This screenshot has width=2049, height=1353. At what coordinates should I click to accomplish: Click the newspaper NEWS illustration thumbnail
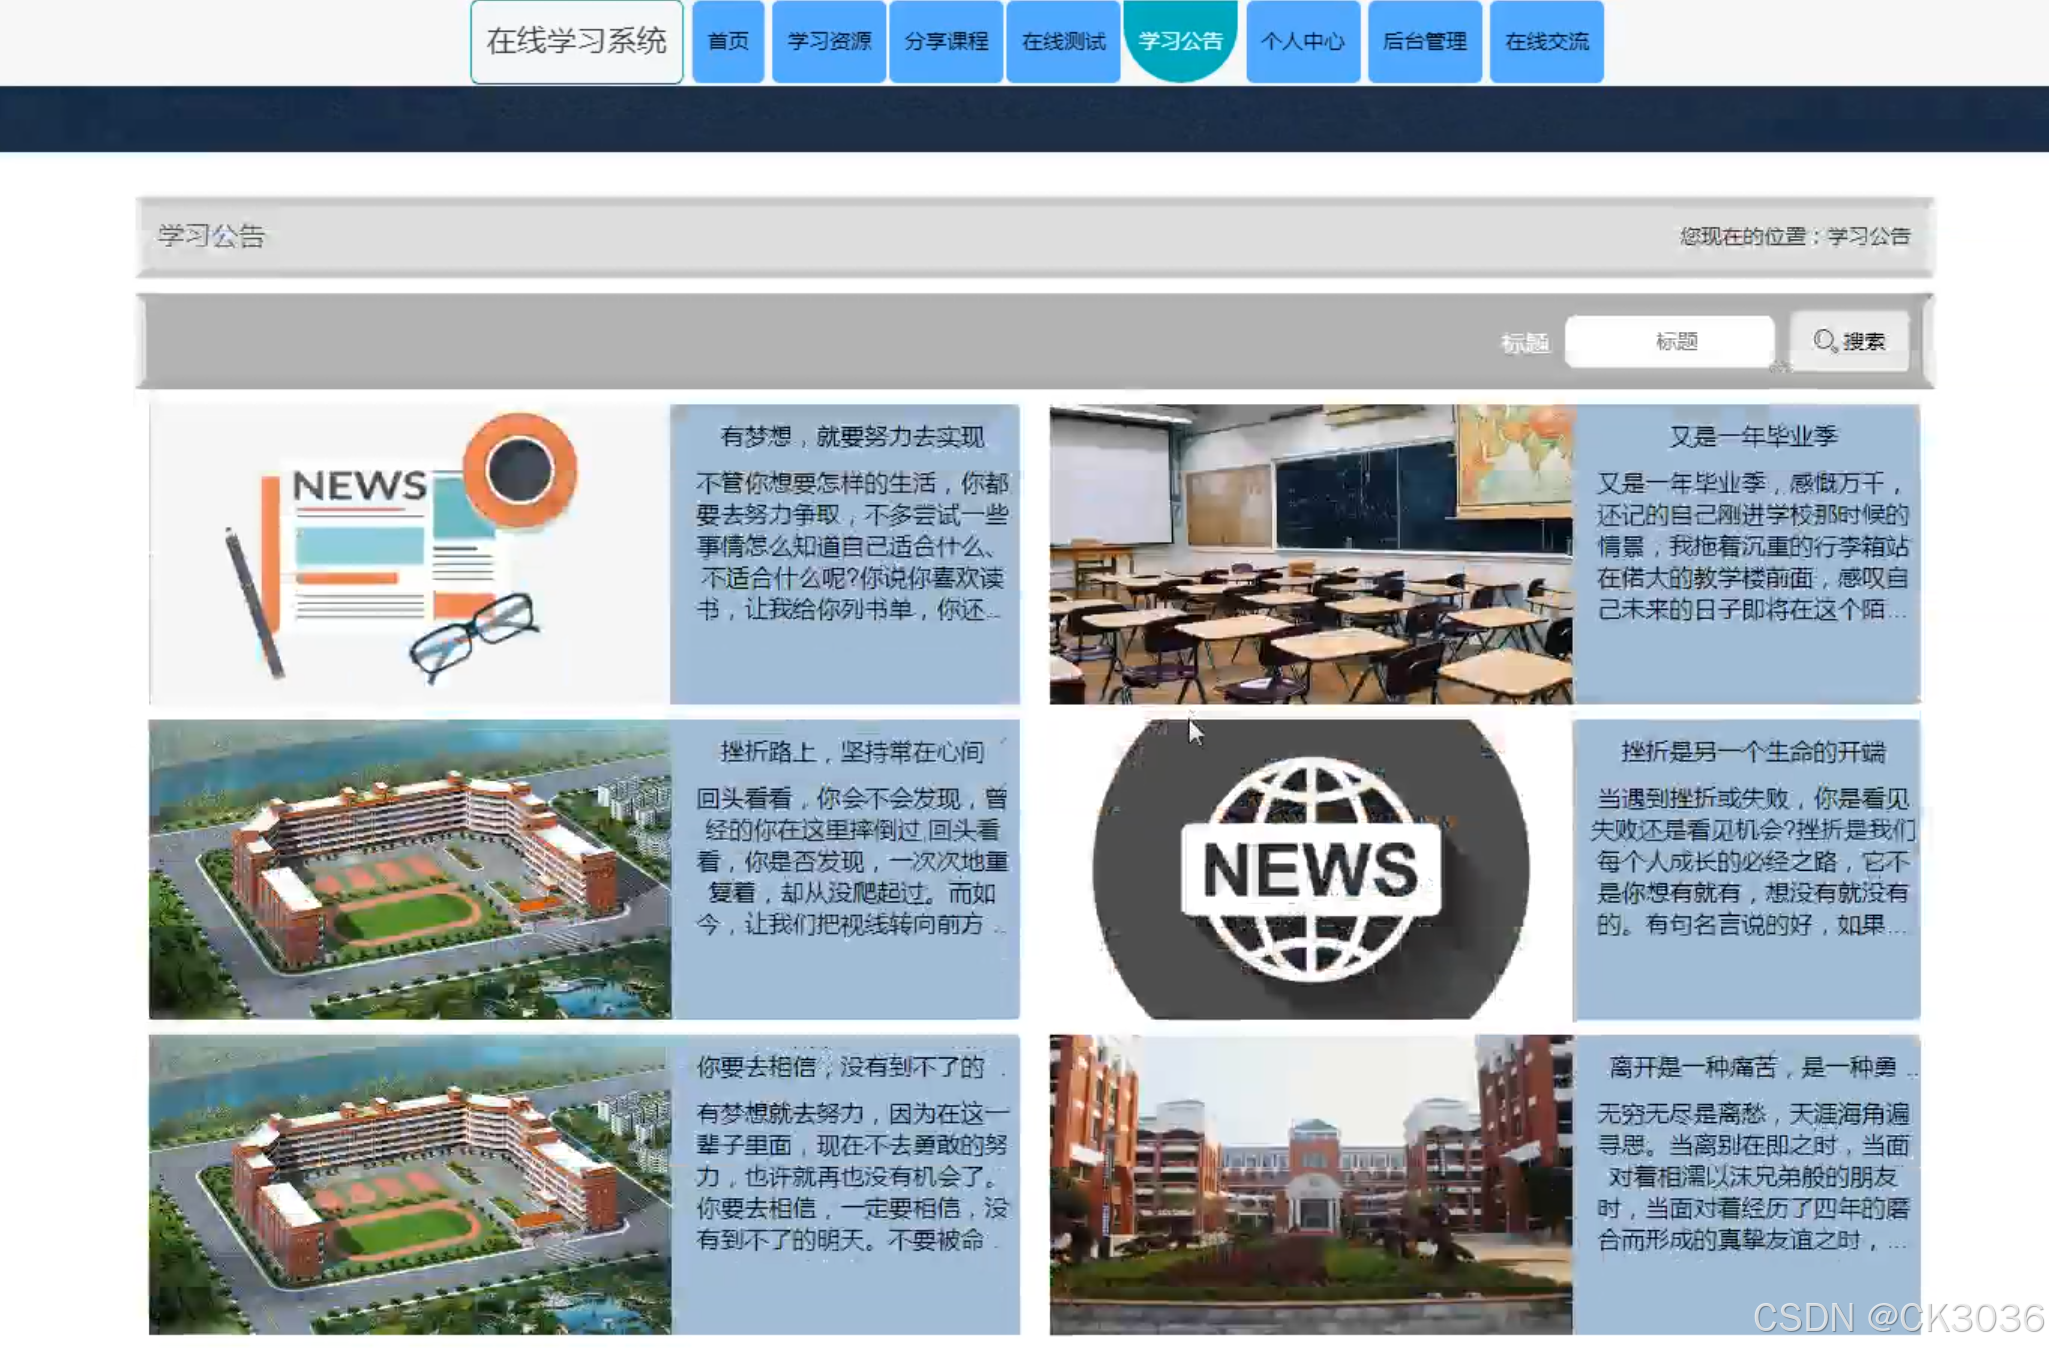409,553
